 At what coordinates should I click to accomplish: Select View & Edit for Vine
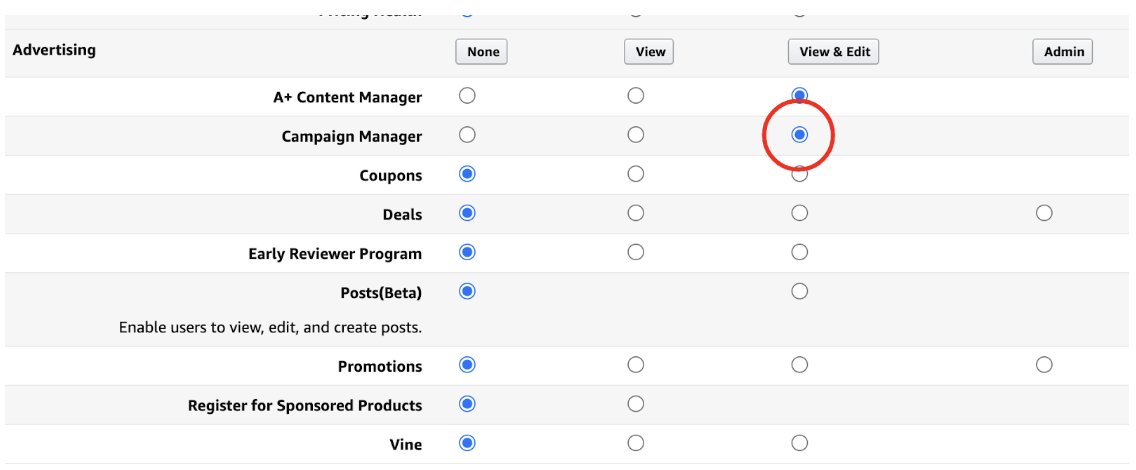tap(799, 442)
